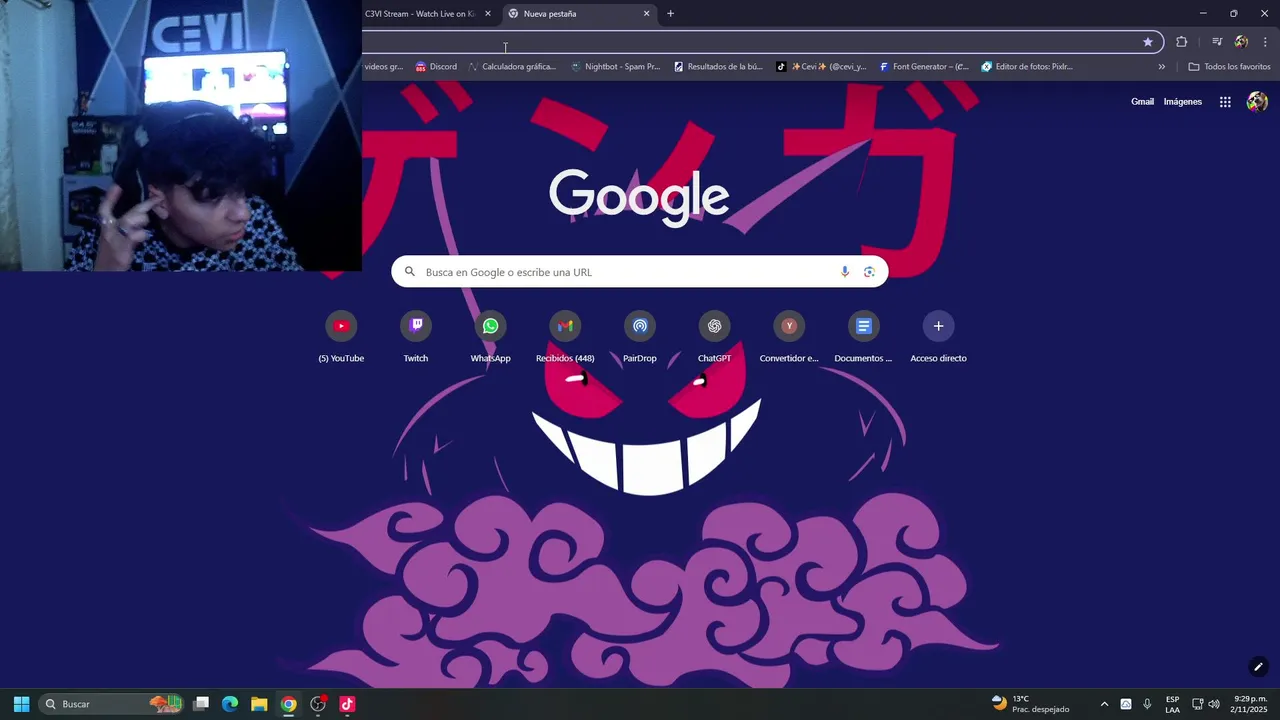
Task: Start voice search with the microphone icon
Action: click(845, 272)
